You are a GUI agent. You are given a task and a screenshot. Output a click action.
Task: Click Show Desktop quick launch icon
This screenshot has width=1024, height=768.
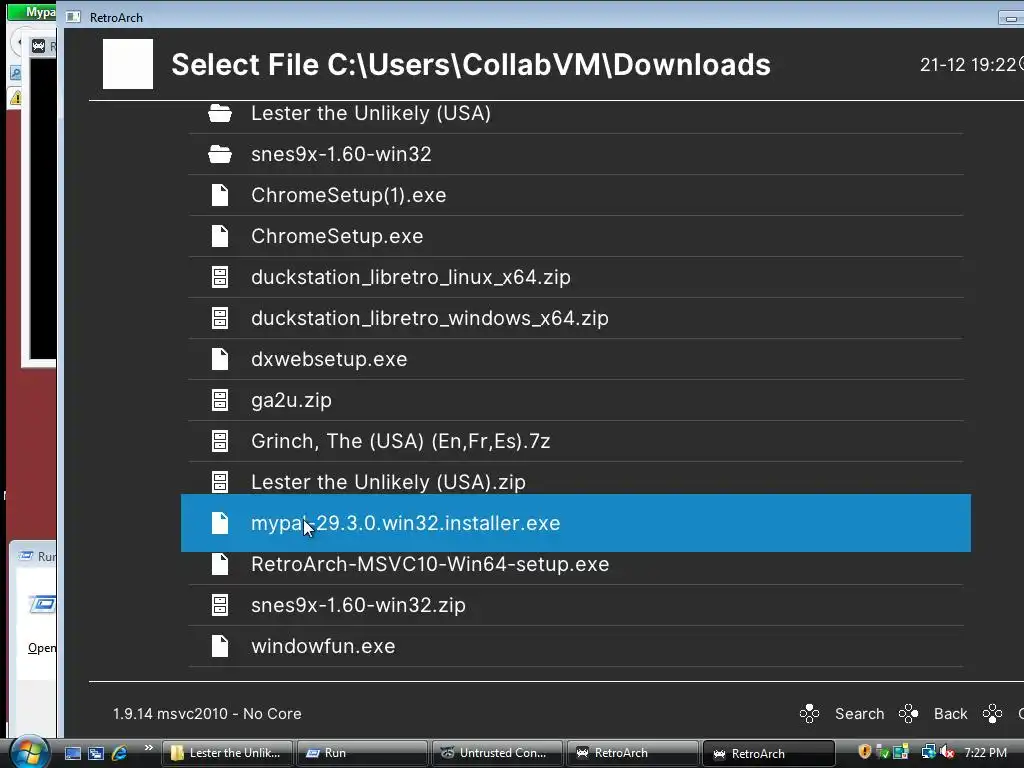tap(73, 753)
